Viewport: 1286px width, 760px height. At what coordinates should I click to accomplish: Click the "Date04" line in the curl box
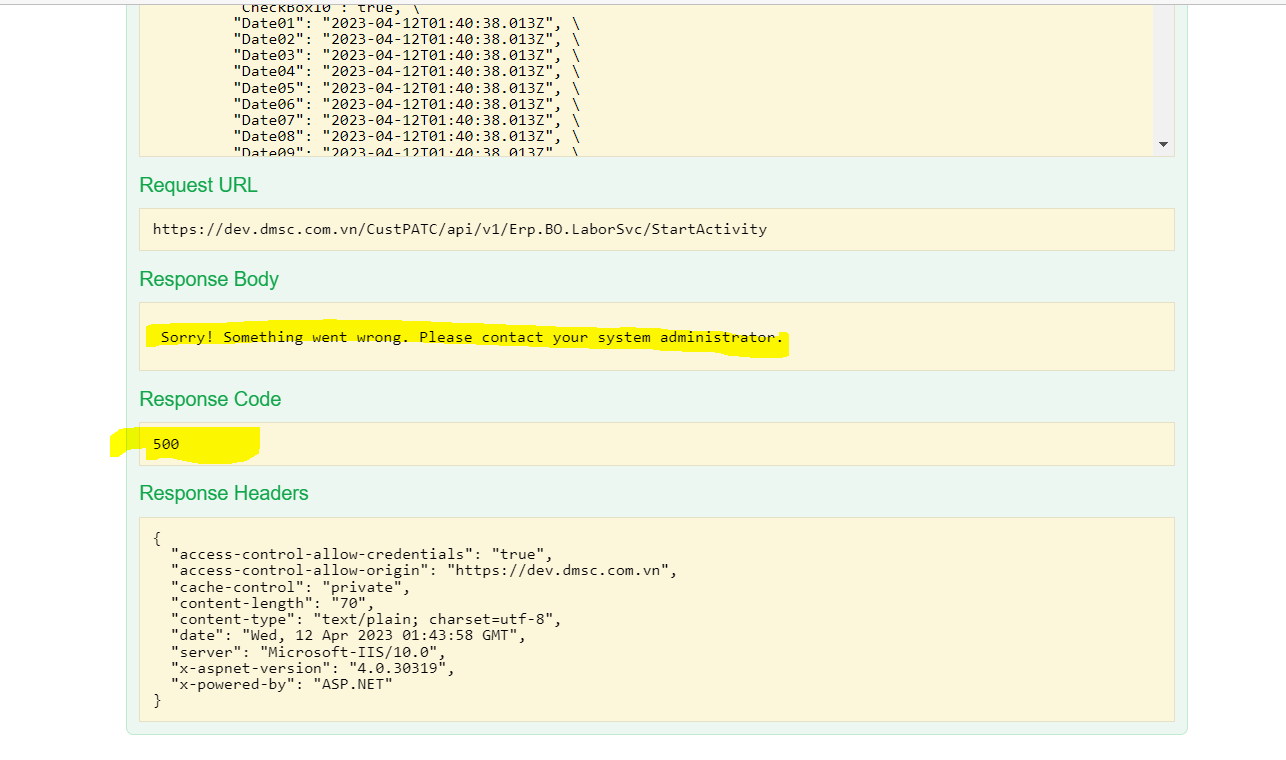pyautogui.click(x=406, y=71)
